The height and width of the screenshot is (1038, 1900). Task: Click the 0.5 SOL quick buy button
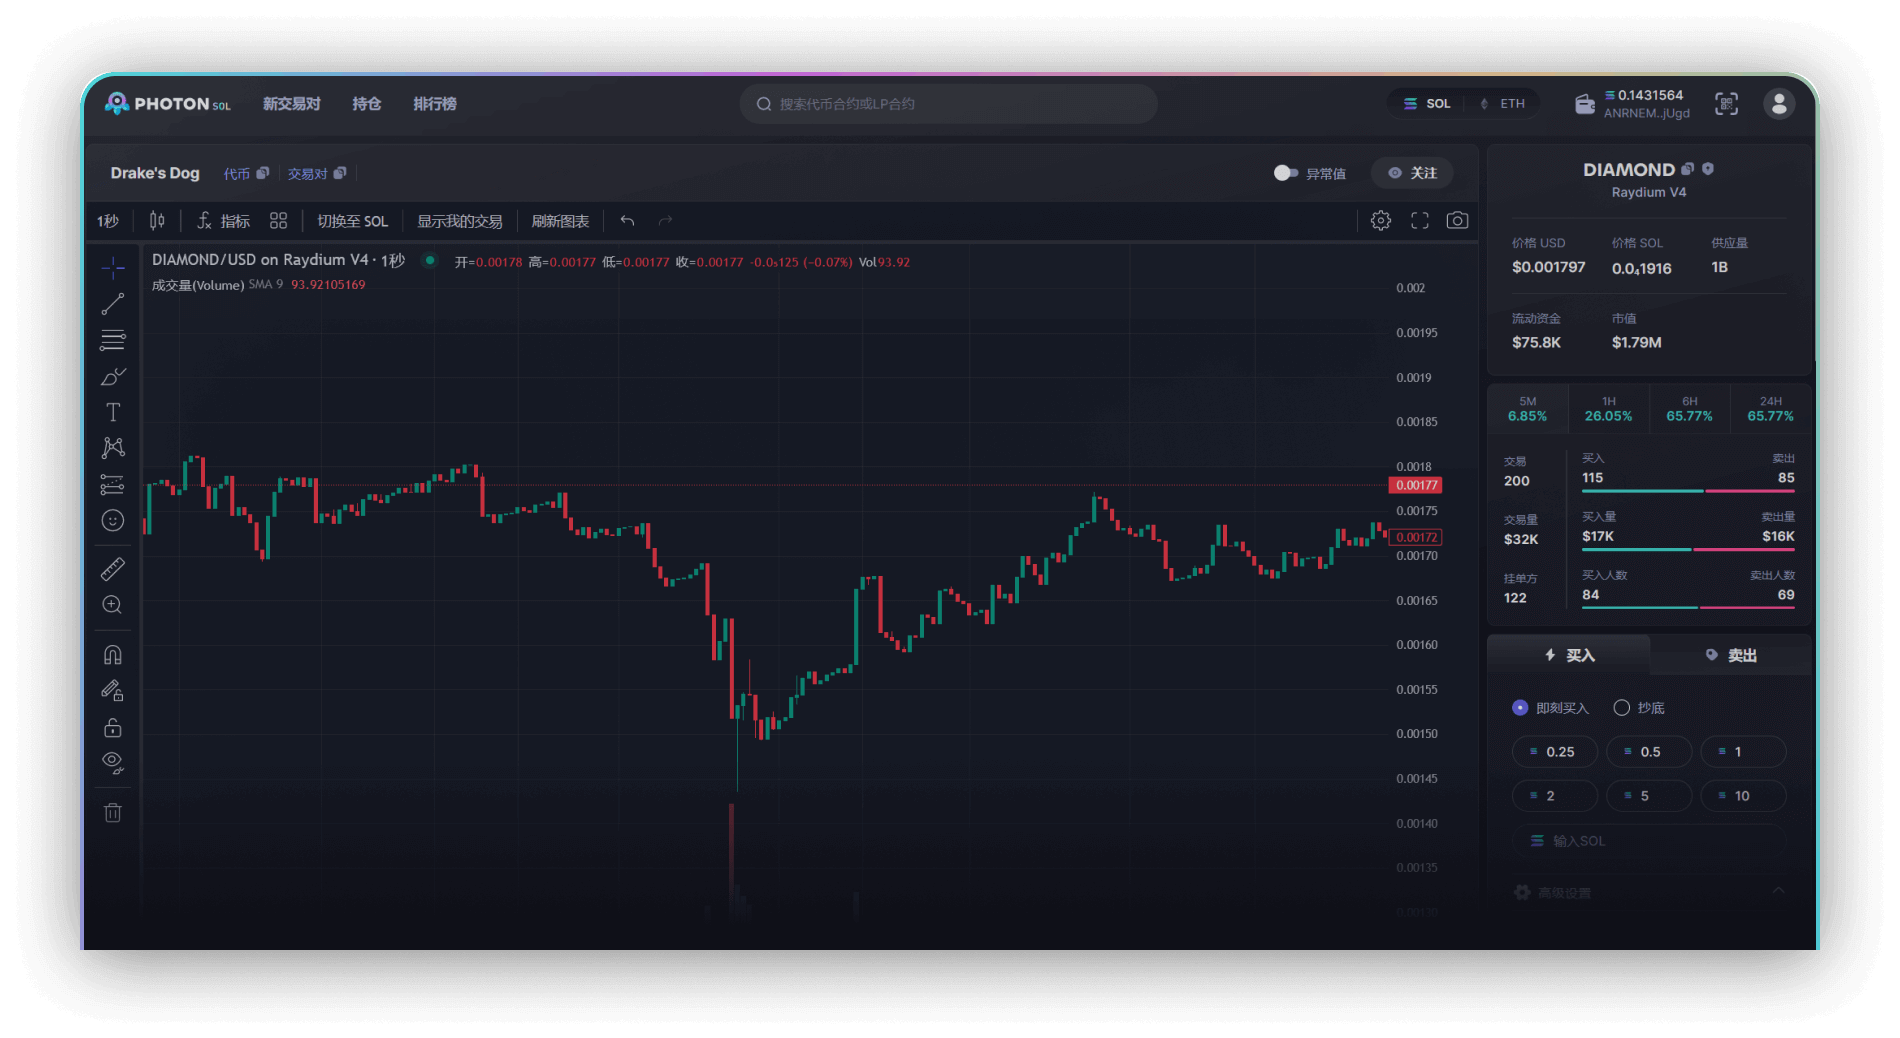(1649, 752)
